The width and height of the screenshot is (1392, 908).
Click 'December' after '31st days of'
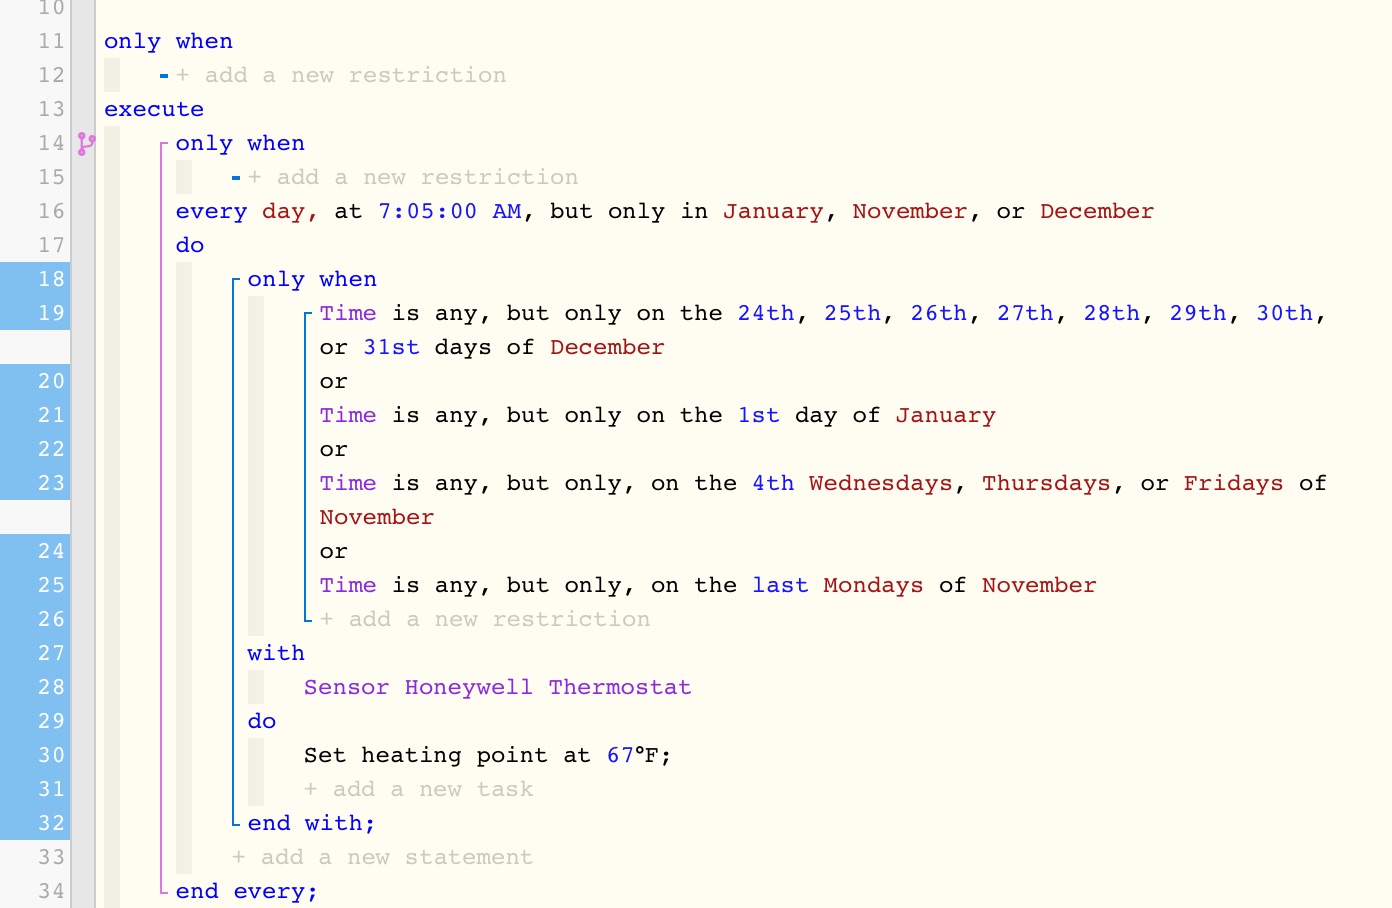click(607, 347)
